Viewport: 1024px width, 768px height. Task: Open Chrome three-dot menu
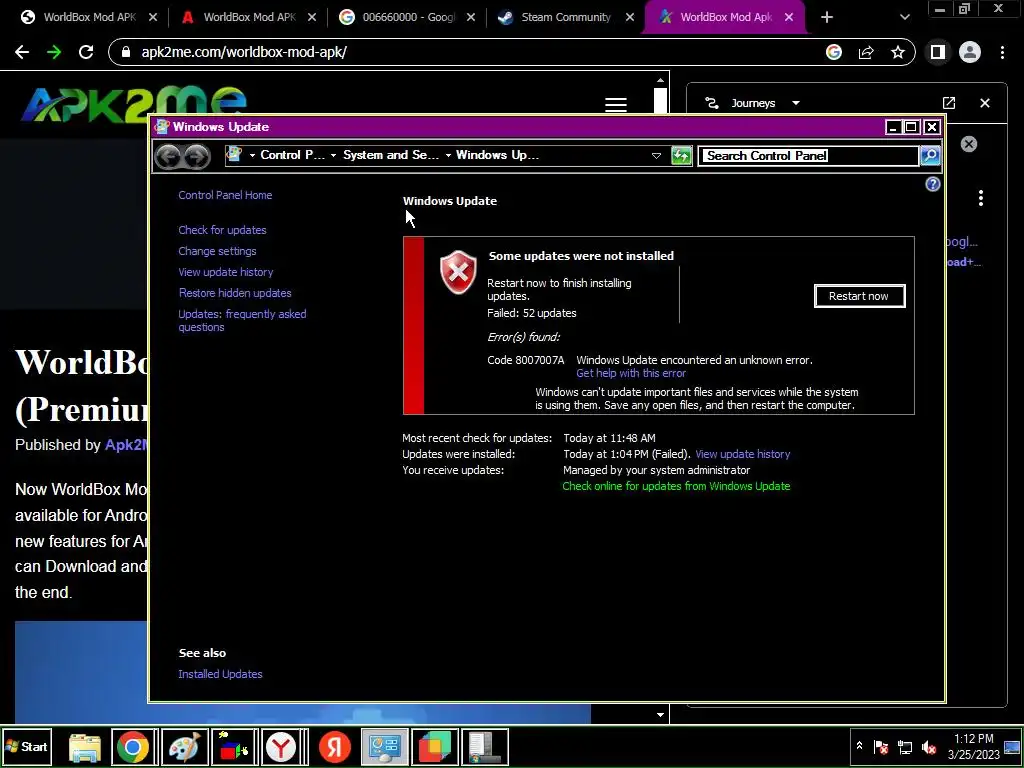pyautogui.click(x=1002, y=52)
